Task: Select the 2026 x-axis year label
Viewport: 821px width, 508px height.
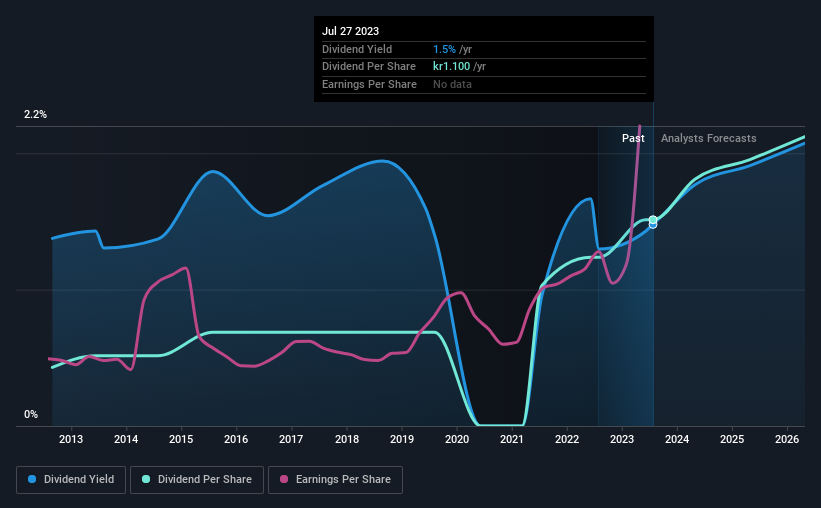Action: [787, 439]
